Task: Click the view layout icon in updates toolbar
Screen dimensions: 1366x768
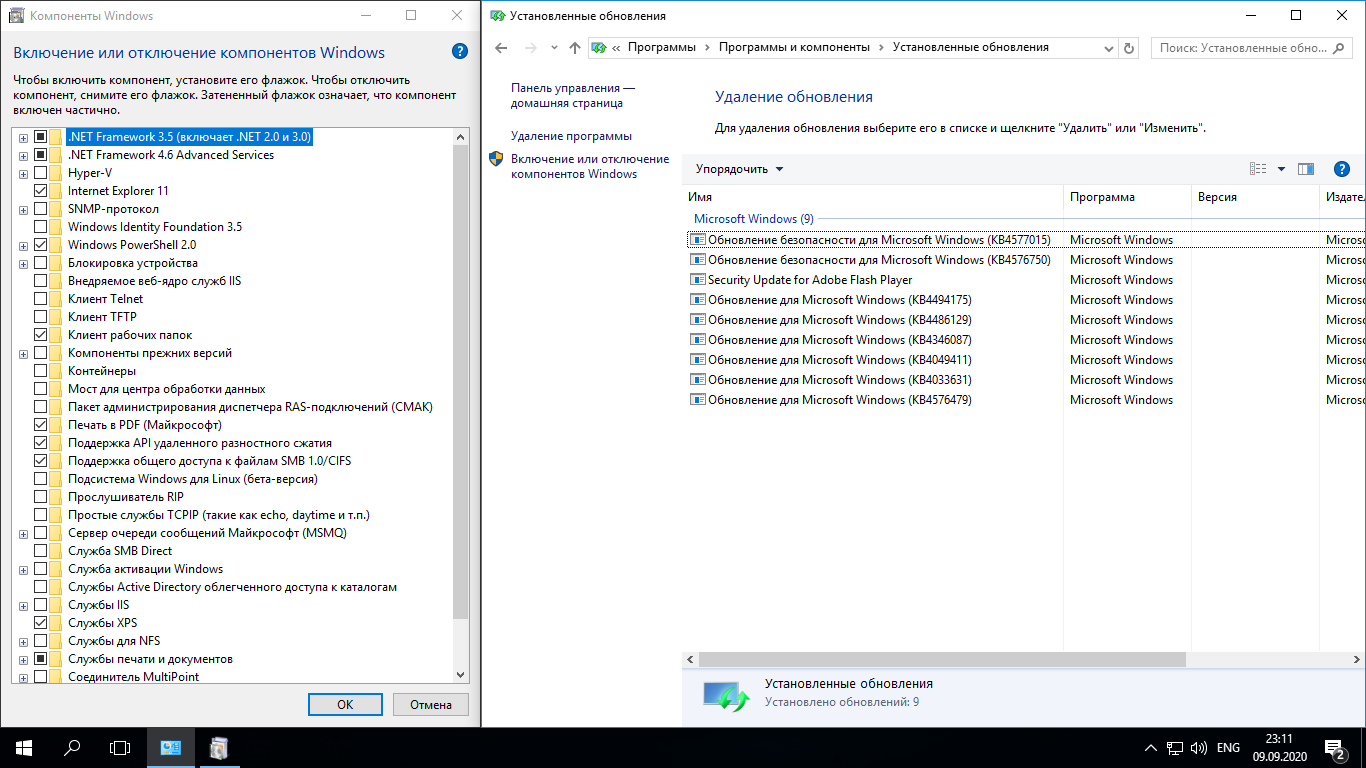Action: click(x=1259, y=169)
